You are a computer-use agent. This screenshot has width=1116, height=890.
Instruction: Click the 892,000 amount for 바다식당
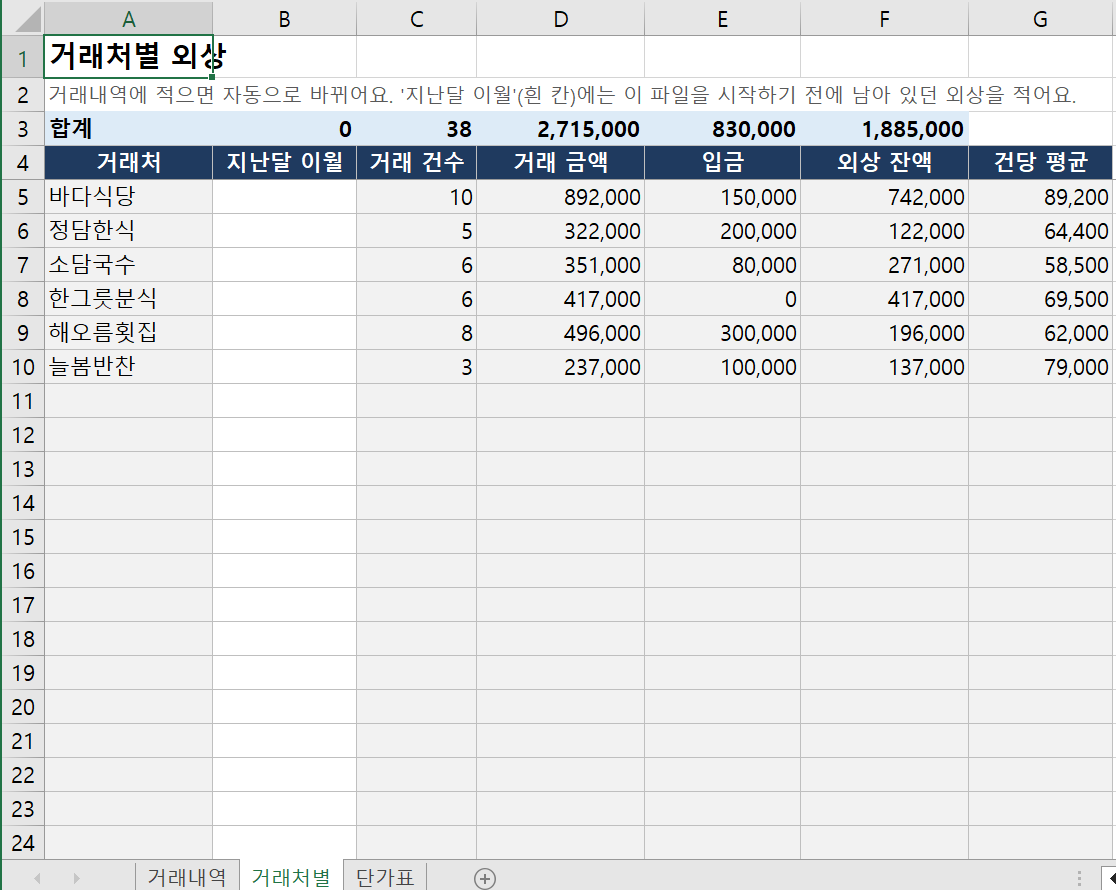(x=560, y=197)
